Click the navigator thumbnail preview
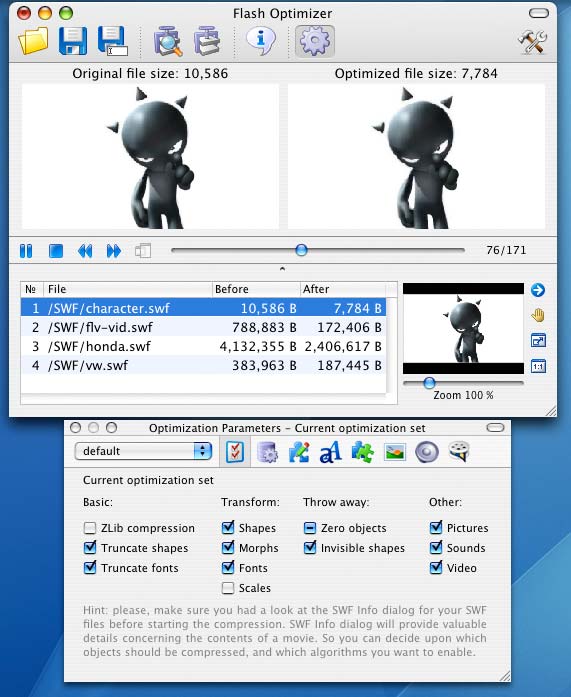 coord(463,328)
